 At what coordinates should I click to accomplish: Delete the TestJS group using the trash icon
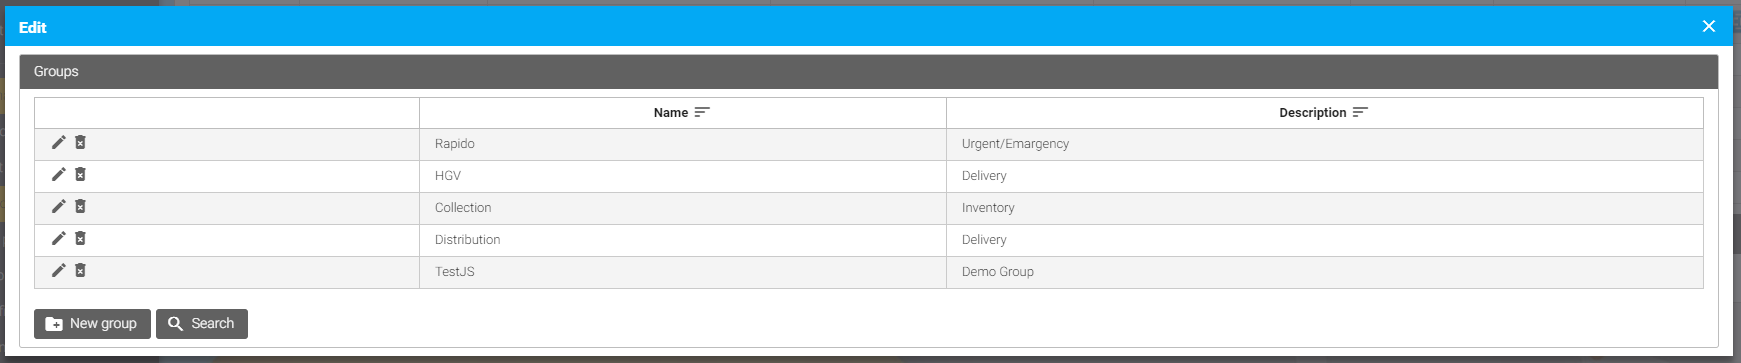click(x=80, y=271)
